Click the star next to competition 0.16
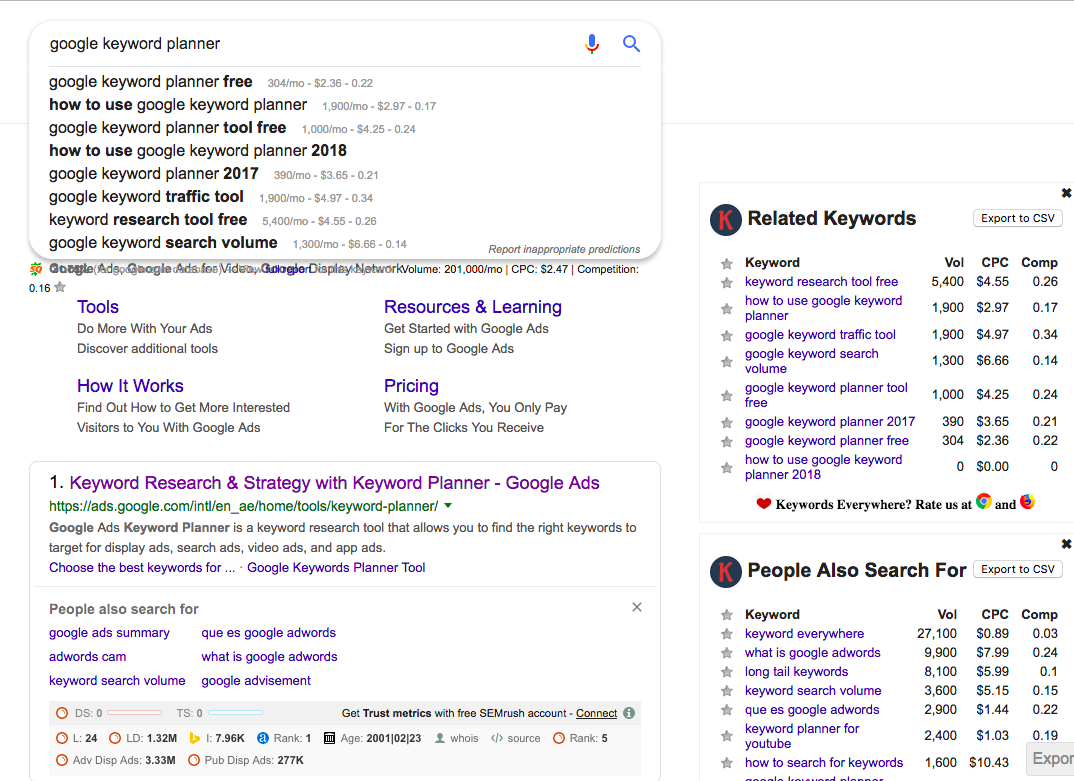Screen dimensions: 1074x781 point(60,287)
